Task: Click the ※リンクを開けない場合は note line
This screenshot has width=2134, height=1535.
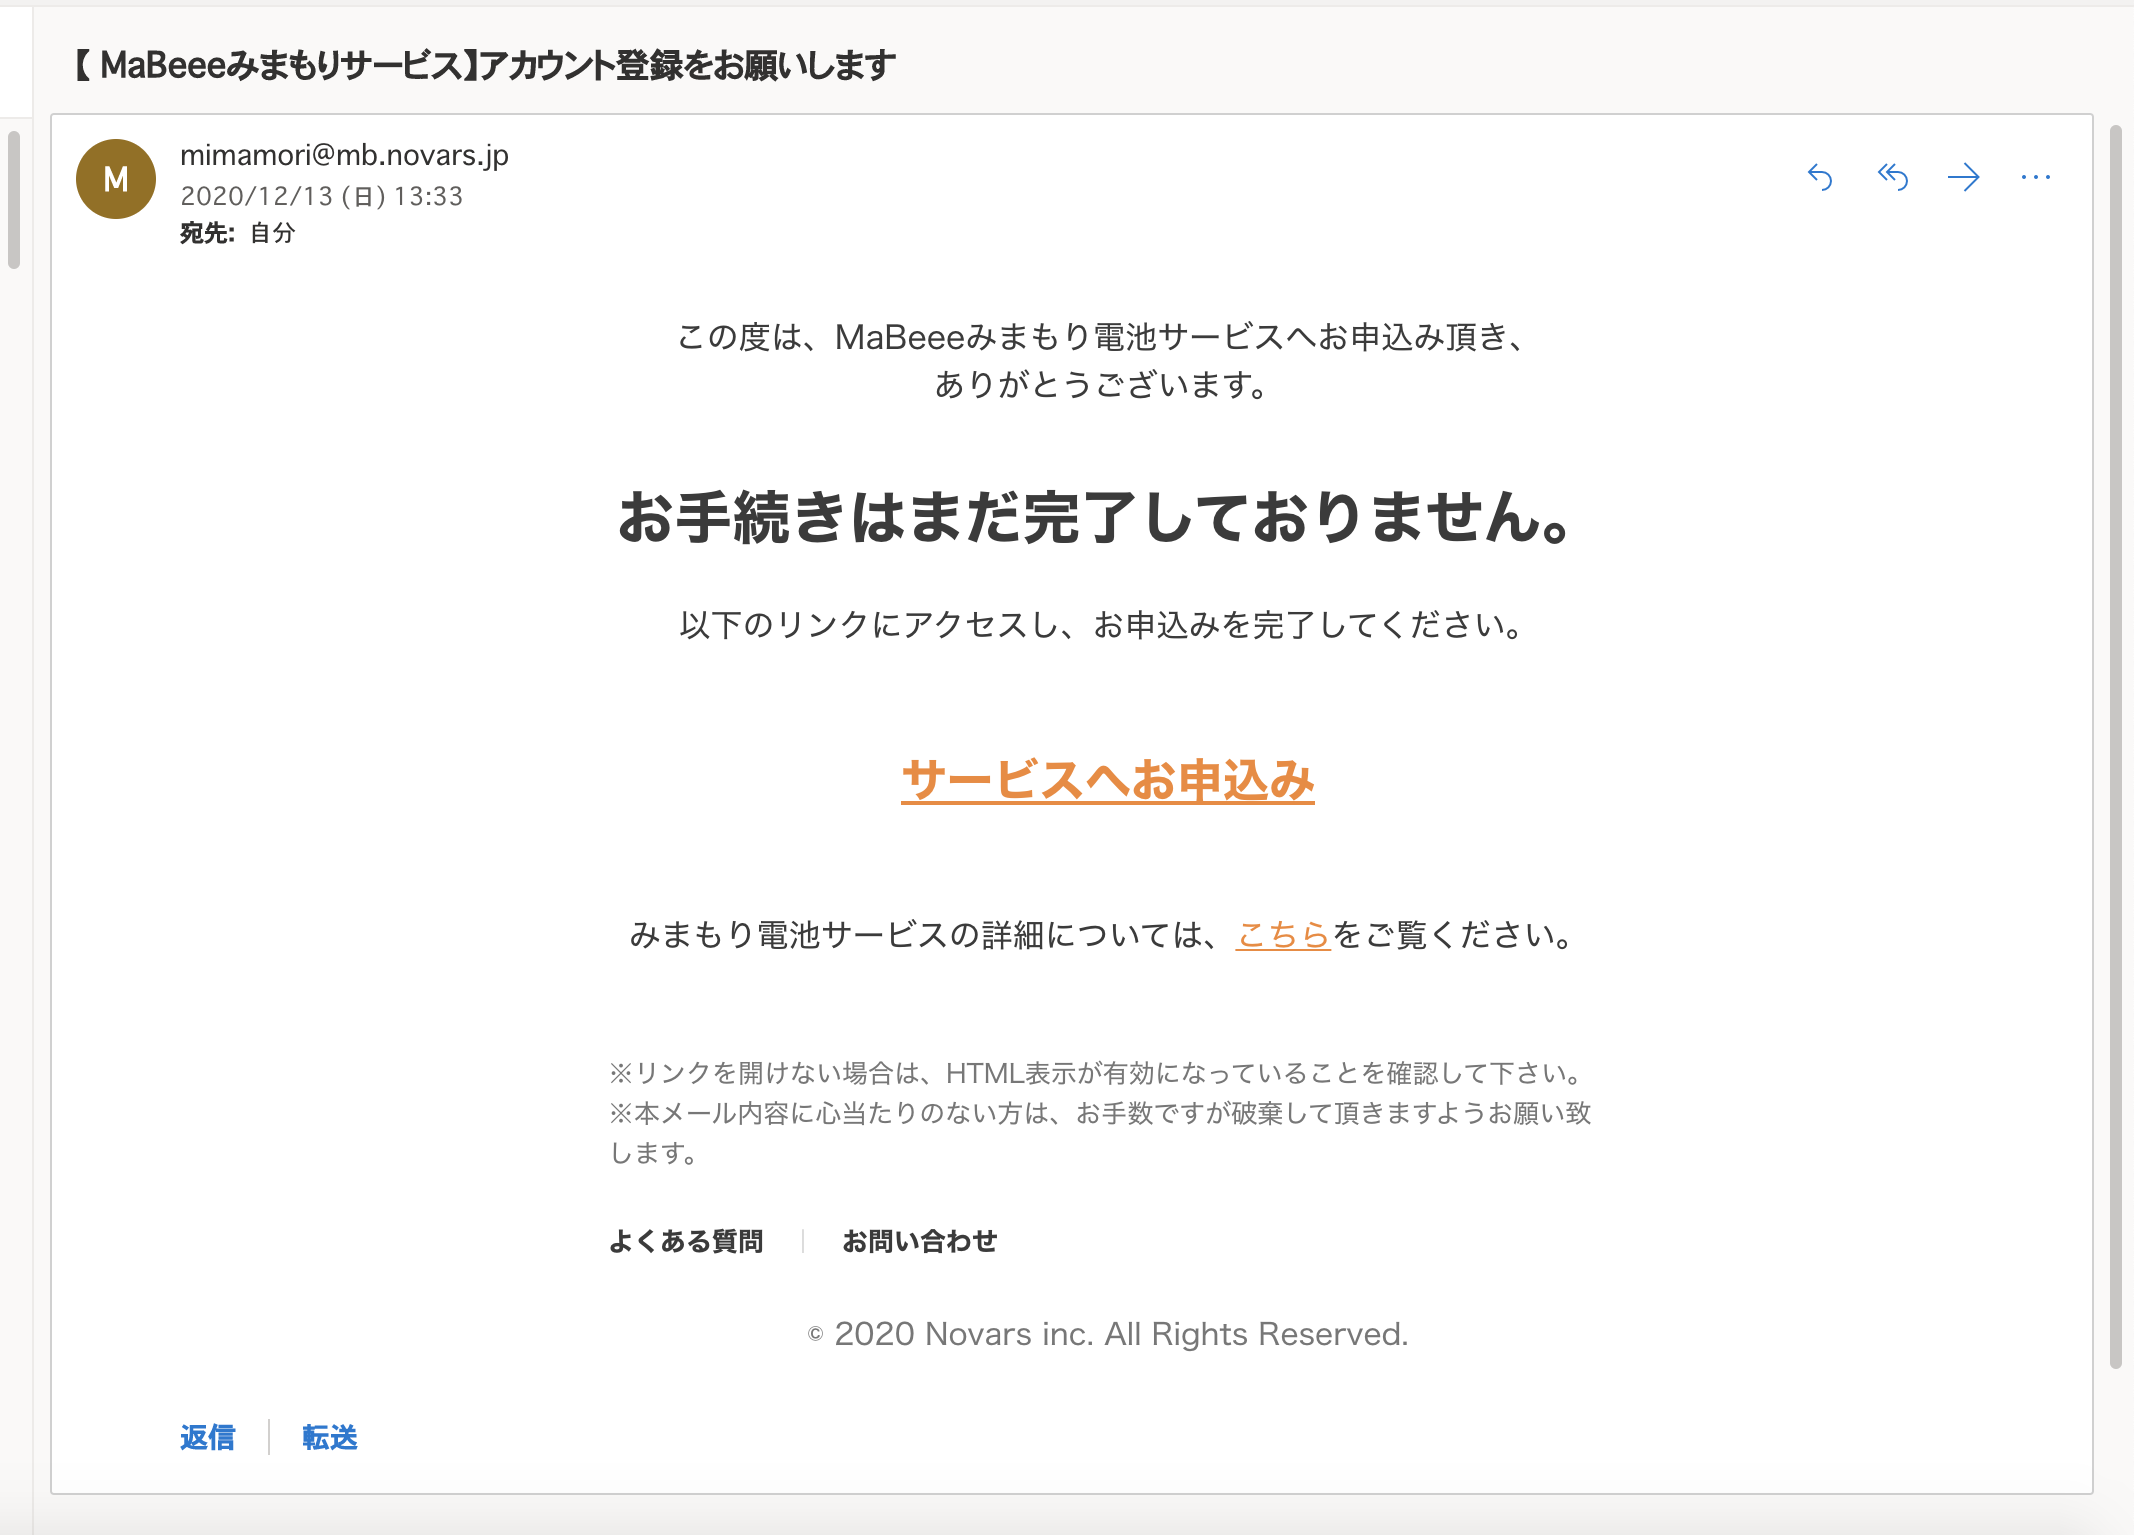Action: click(x=1098, y=1073)
